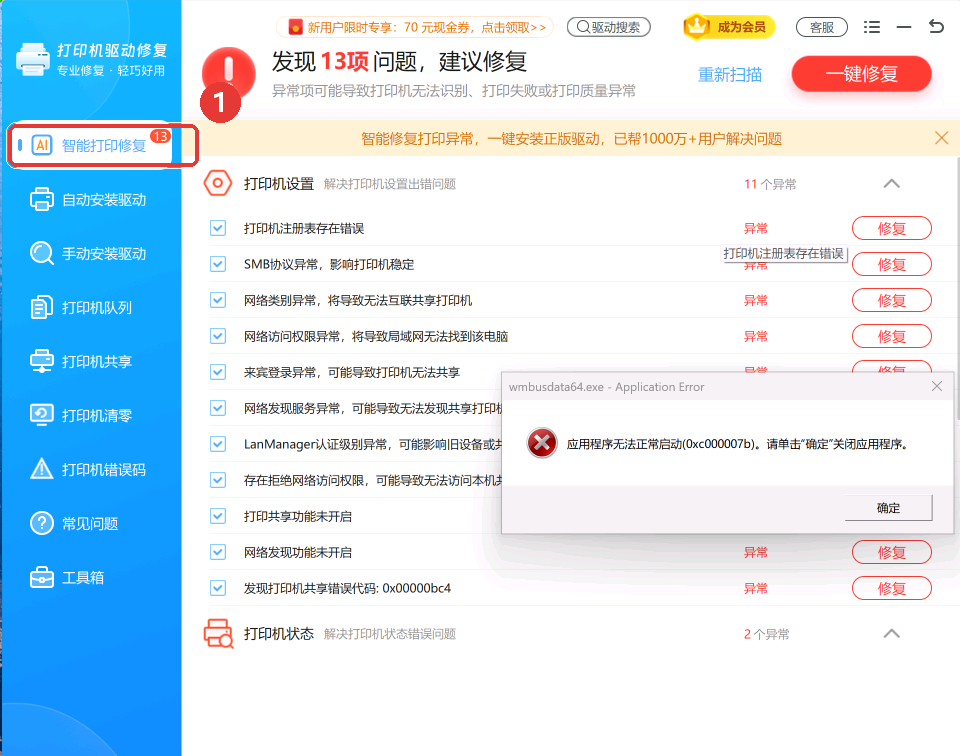Click the red error X icon in dialog
960x756 pixels.
click(x=542, y=443)
